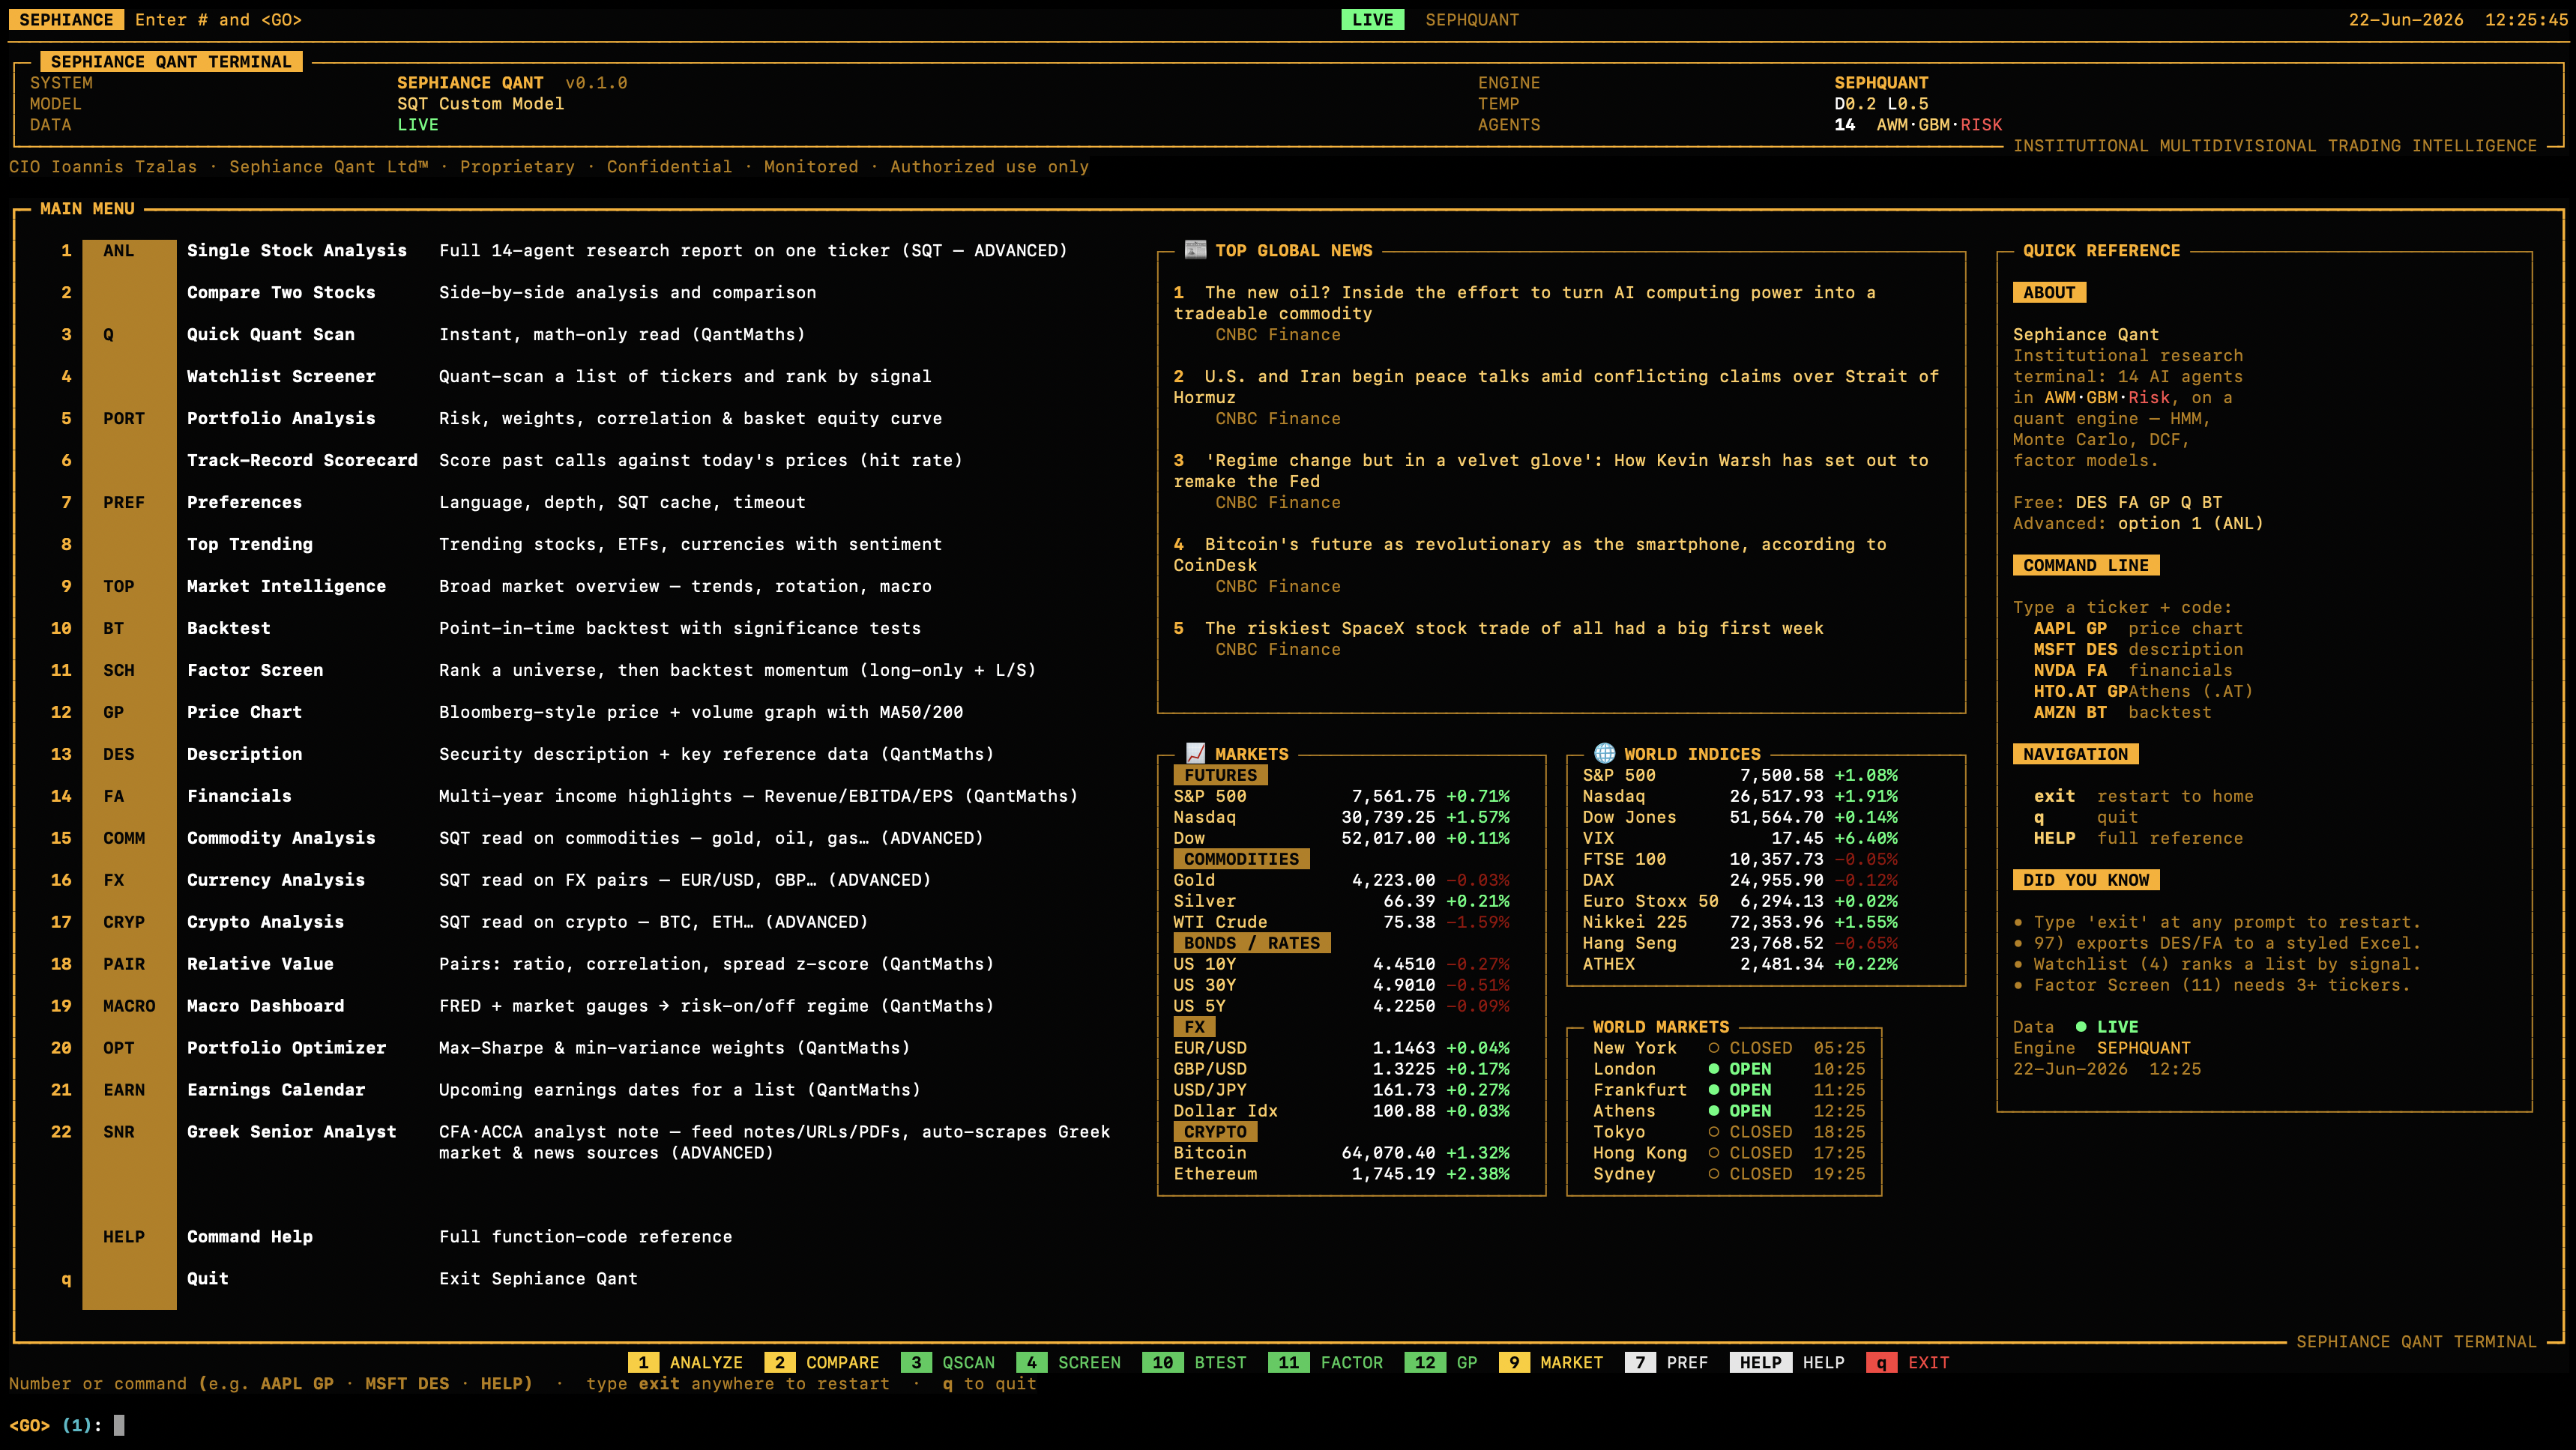Click the EUR/USD row in FX section

pyautogui.click(x=1342, y=1048)
